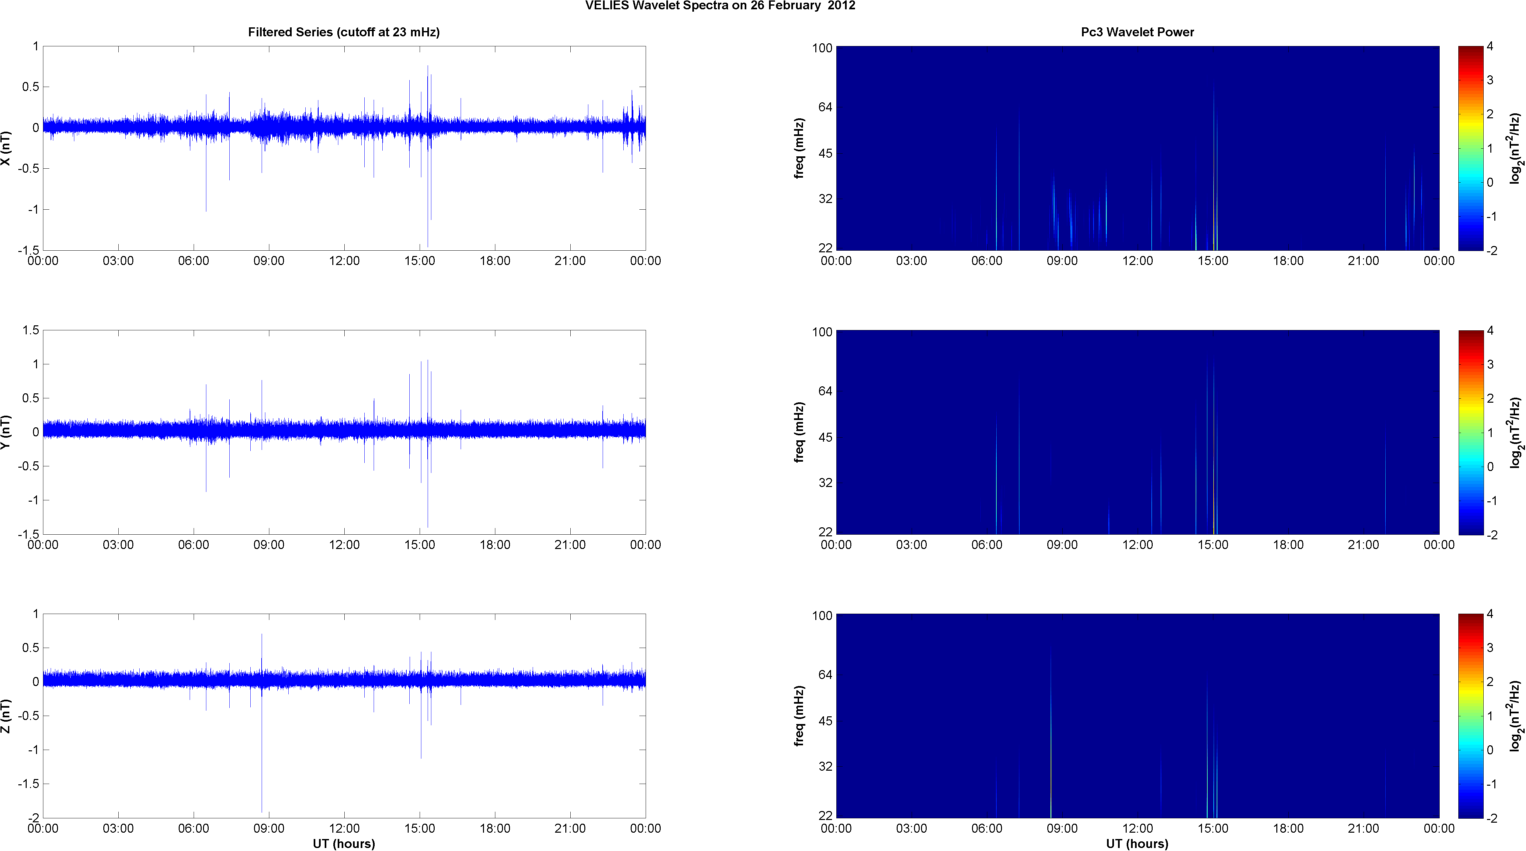Image resolution: width=1526 pixels, height=851 pixels.
Task: Click inside the Y component filtered series plot
Action: 344,432
